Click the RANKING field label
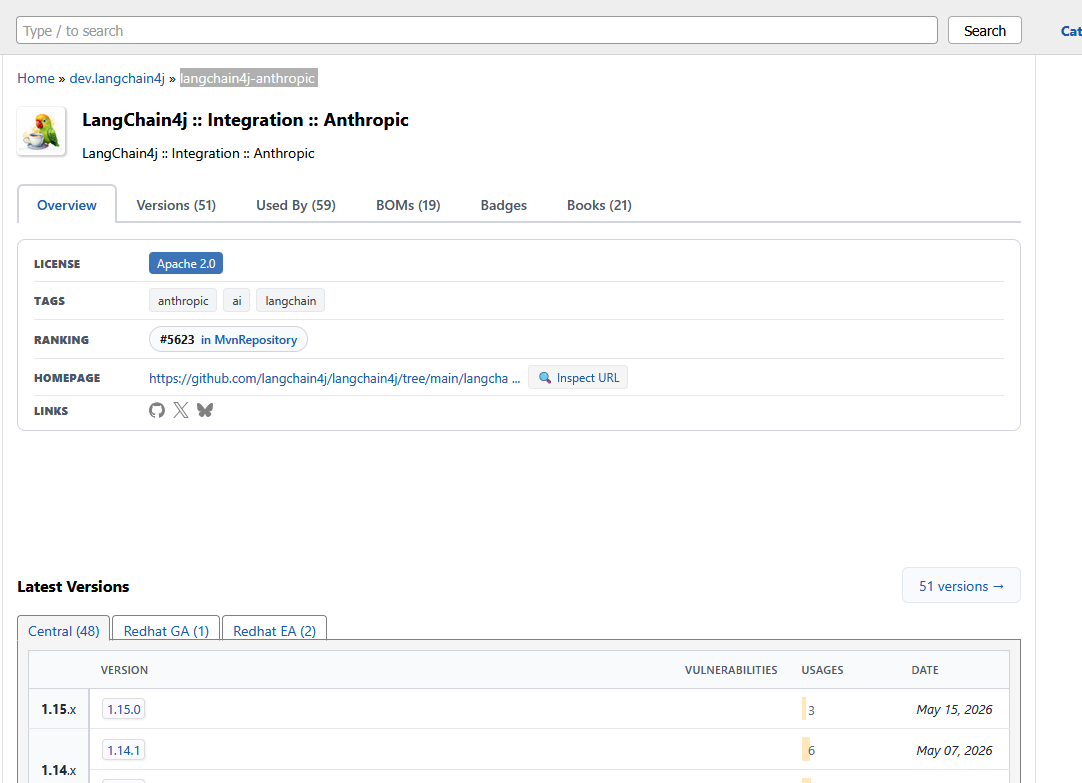 [x=61, y=340]
